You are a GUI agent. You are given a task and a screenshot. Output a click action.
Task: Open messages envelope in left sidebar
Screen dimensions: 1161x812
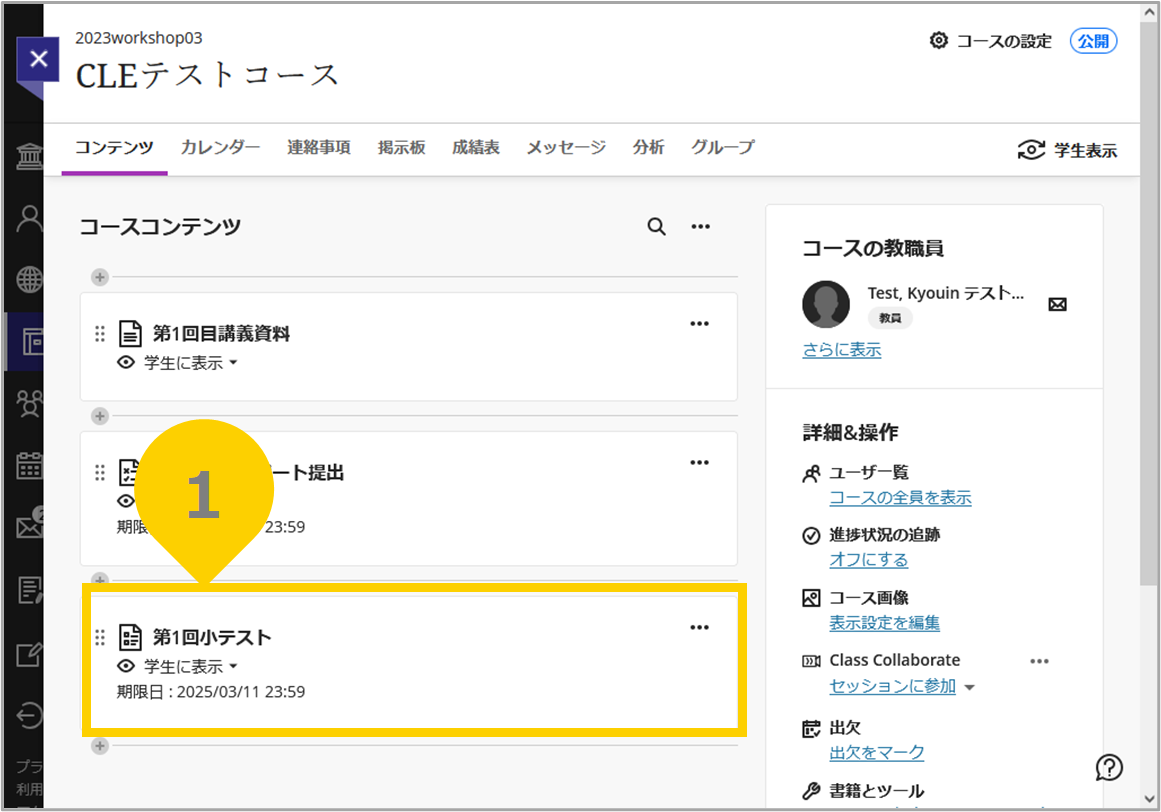tap(30, 526)
